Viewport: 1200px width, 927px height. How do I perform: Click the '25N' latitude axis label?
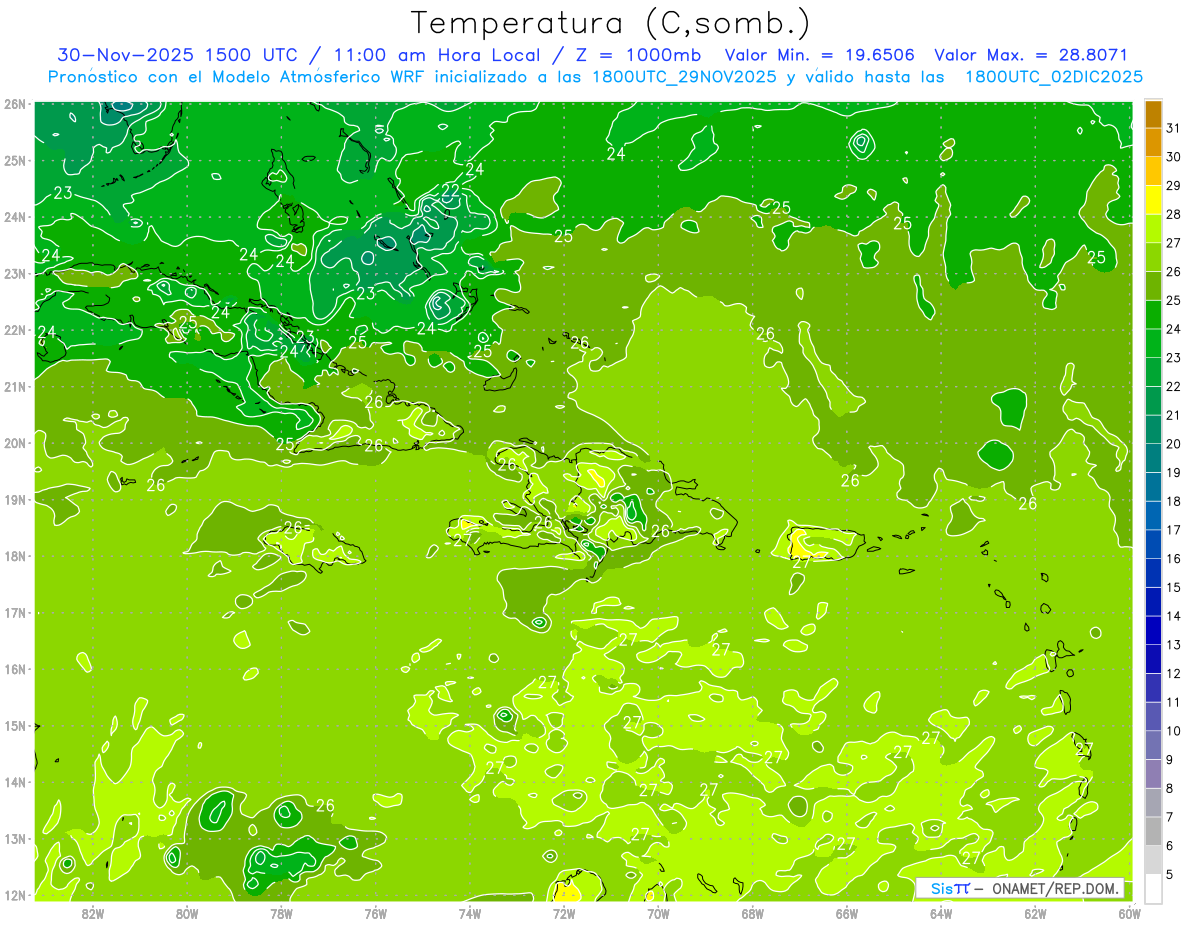coord(14,161)
